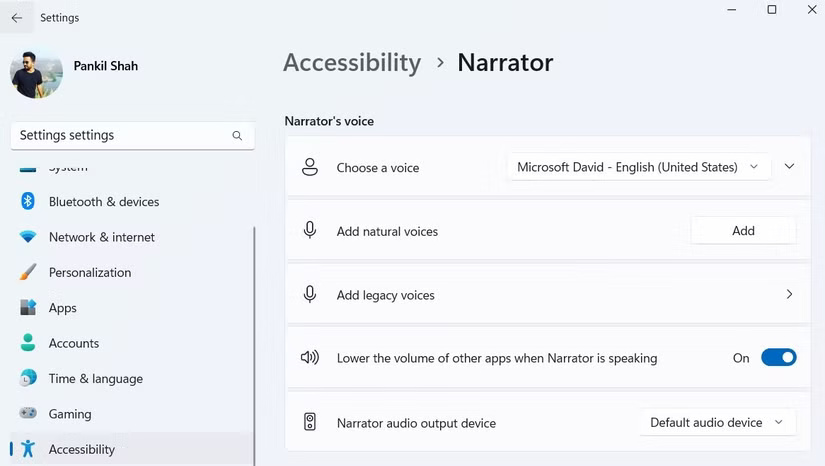Click the Gaming controller icon
The width and height of the screenshot is (825, 466).
point(28,414)
